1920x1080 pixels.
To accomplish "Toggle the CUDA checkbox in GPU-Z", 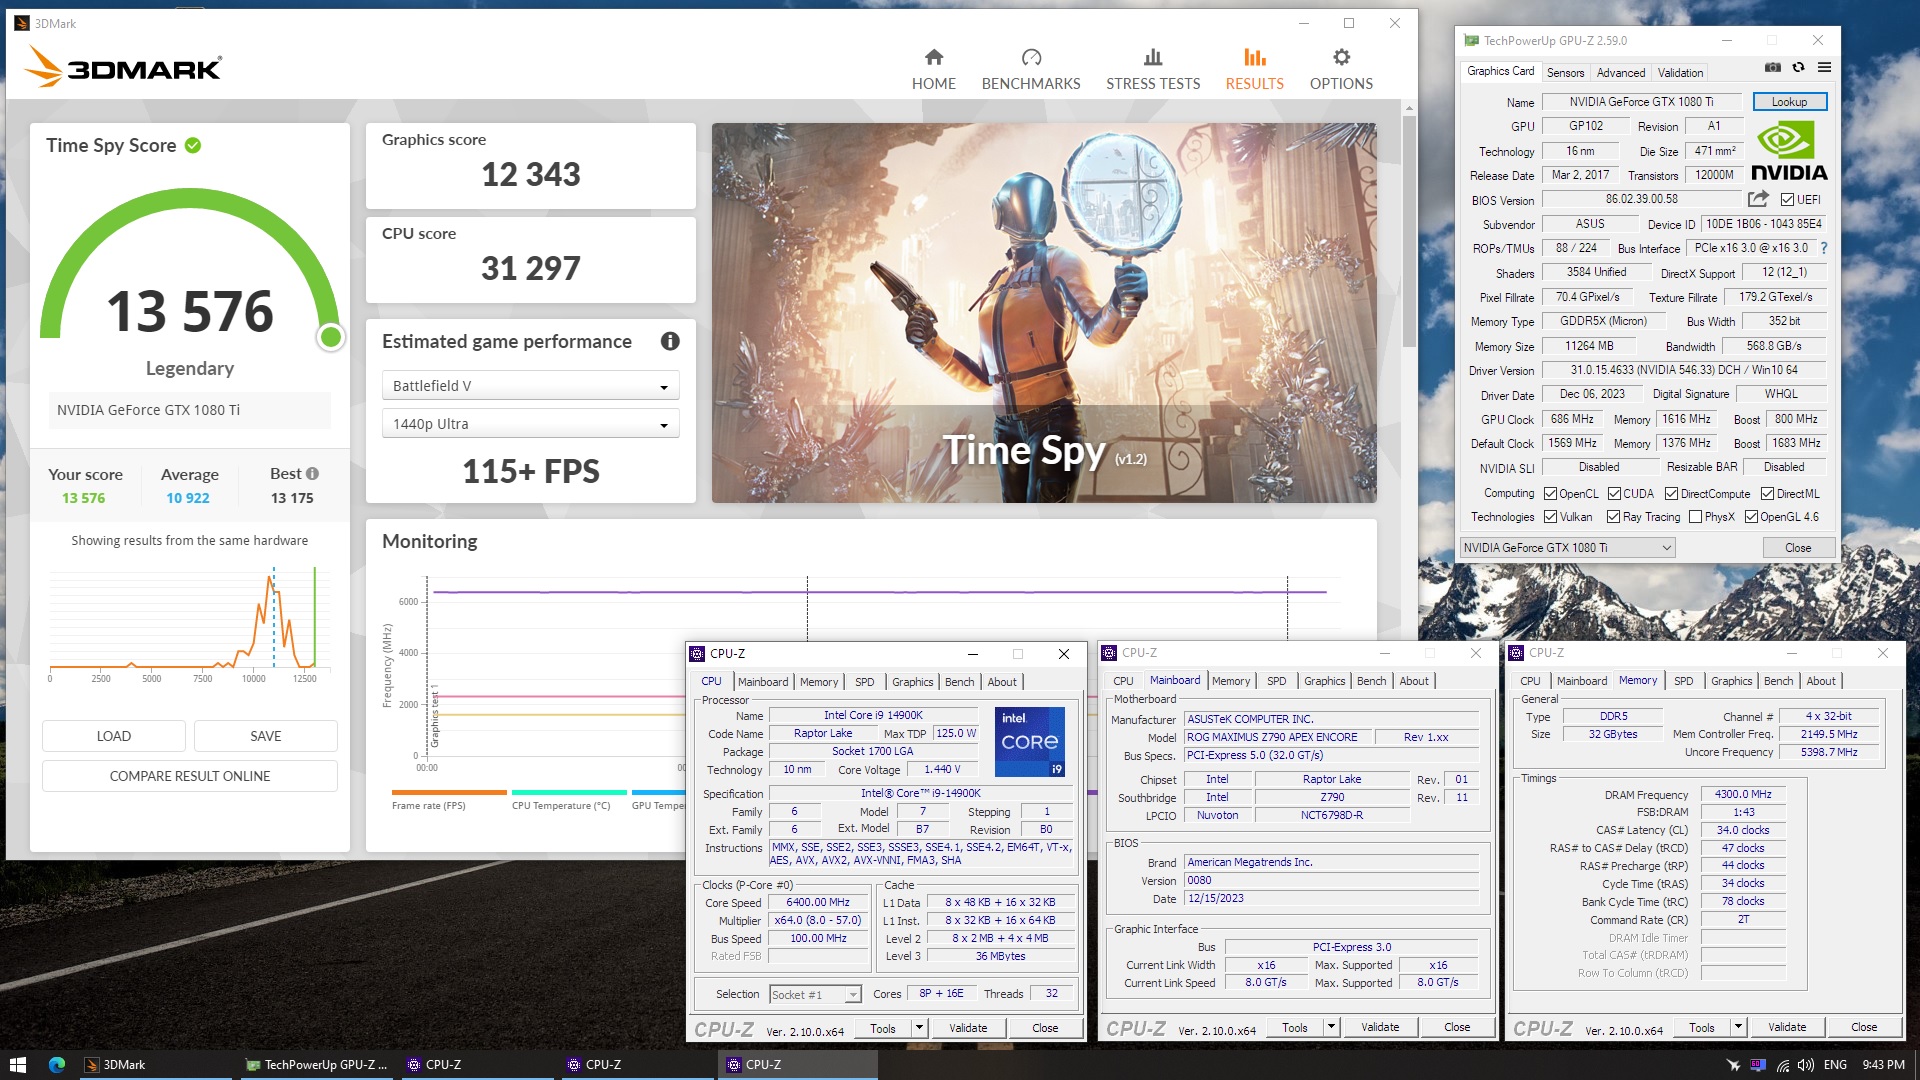I will point(1614,494).
